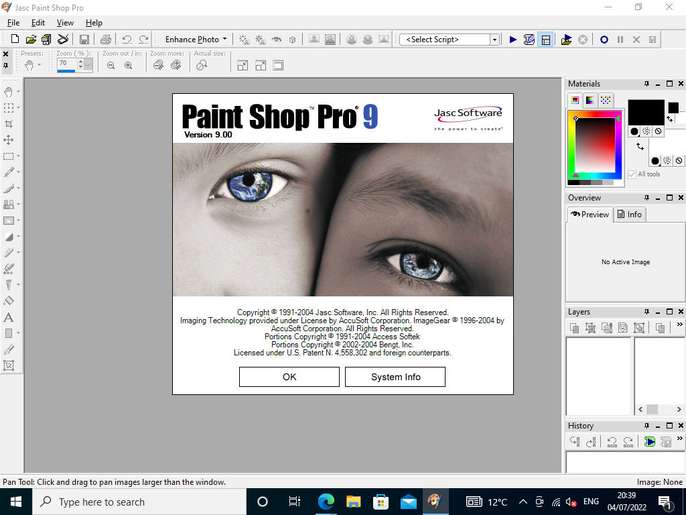
Task: Open the View menu
Action: pos(65,23)
